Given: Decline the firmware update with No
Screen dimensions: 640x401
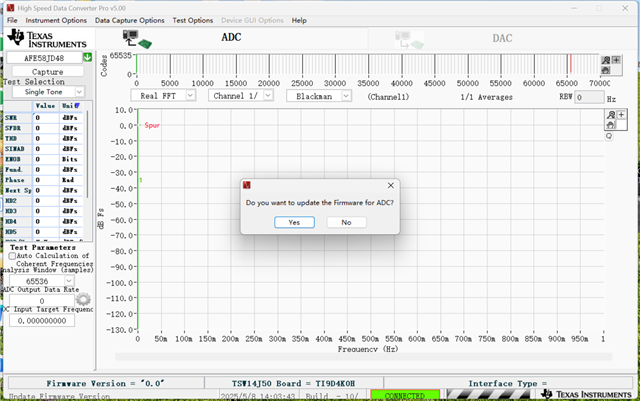Looking at the screenshot, I should [x=346, y=222].
